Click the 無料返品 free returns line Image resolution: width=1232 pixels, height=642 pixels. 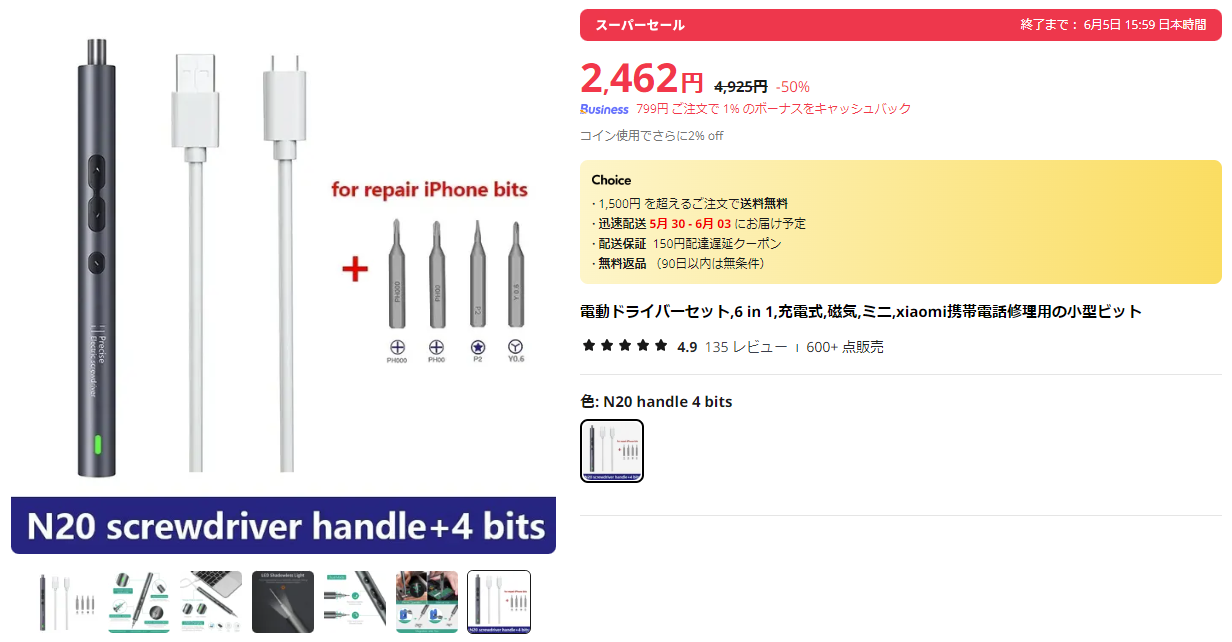pos(681,263)
